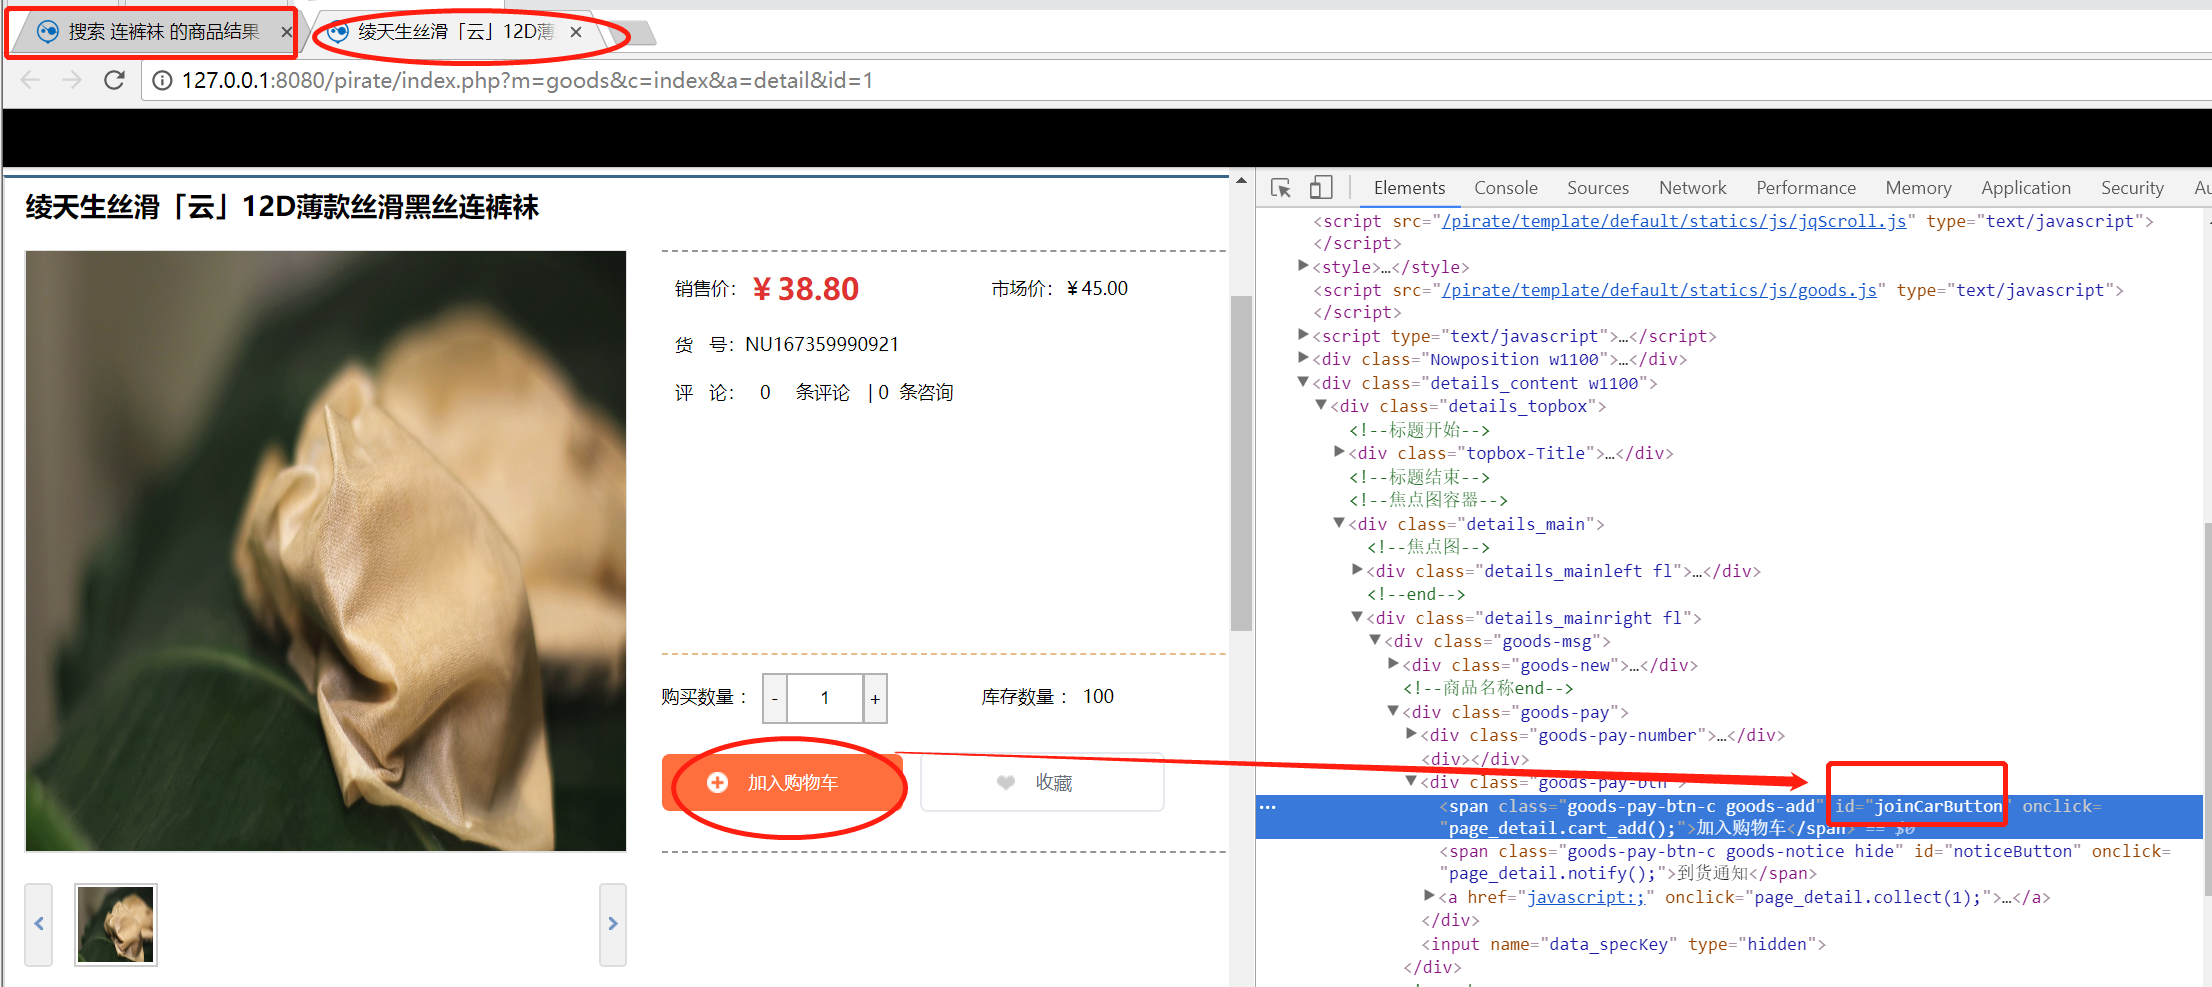Open the Performance panel tab
The height and width of the screenshot is (987, 2212).
click(1806, 188)
